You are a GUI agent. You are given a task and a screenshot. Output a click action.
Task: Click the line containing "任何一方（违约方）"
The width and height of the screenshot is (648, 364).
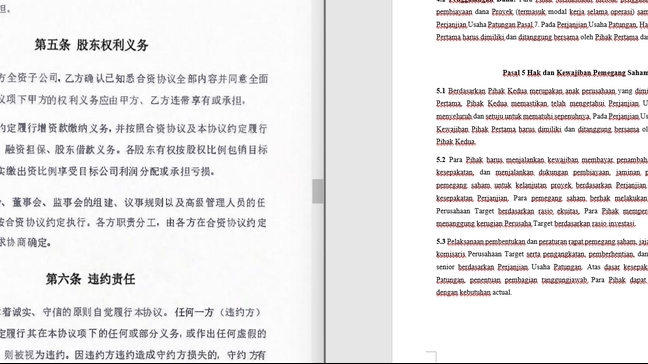tap(131, 312)
